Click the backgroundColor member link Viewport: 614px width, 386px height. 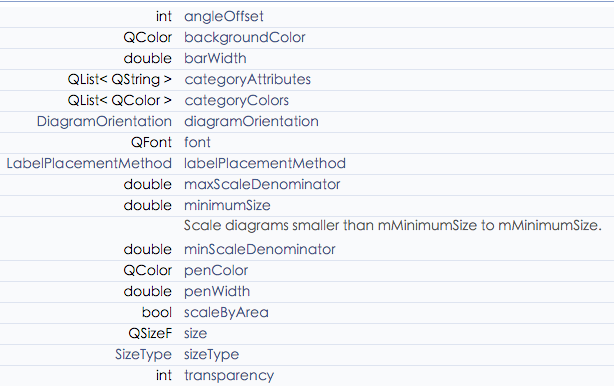coord(244,38)
